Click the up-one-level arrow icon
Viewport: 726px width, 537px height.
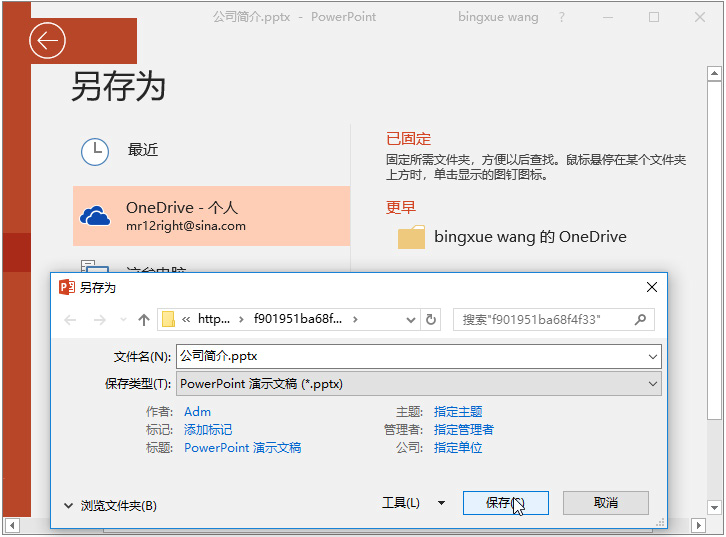[x=144, y=319]
